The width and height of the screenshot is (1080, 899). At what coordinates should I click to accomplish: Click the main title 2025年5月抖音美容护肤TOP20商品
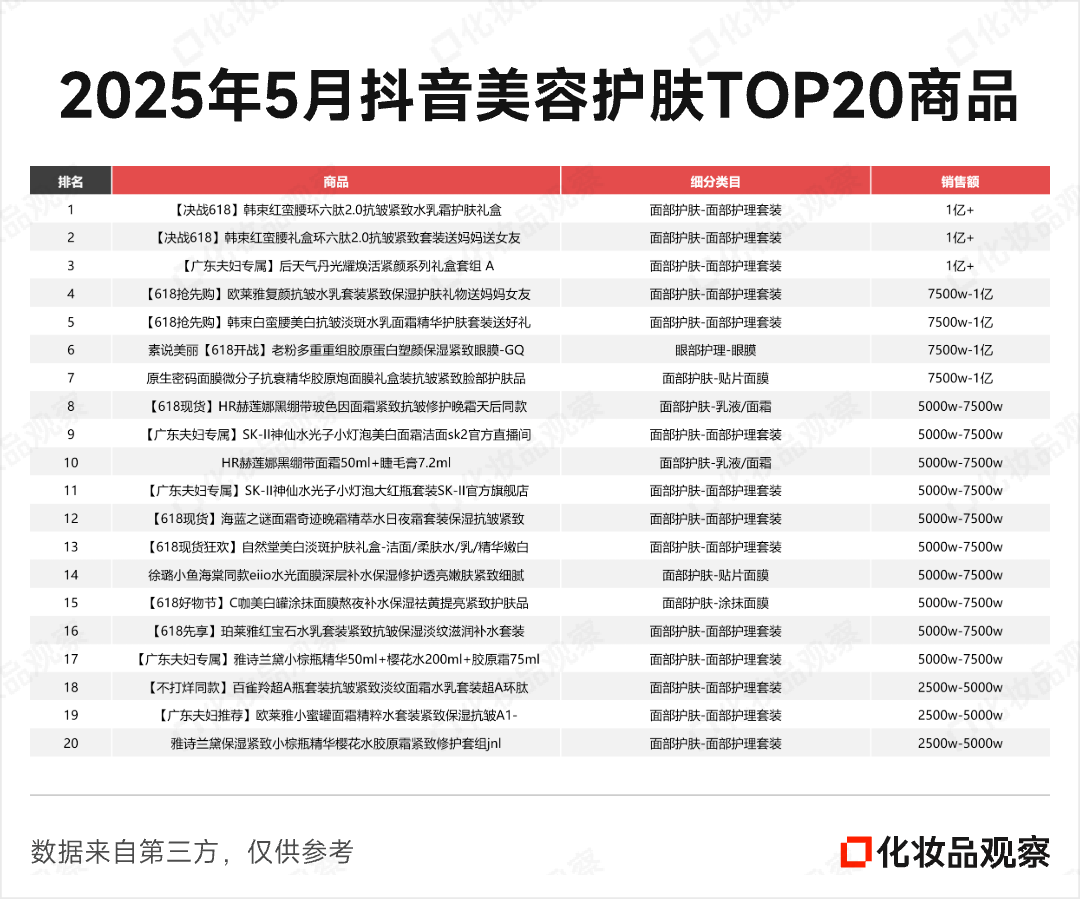[x=539, y=96]
